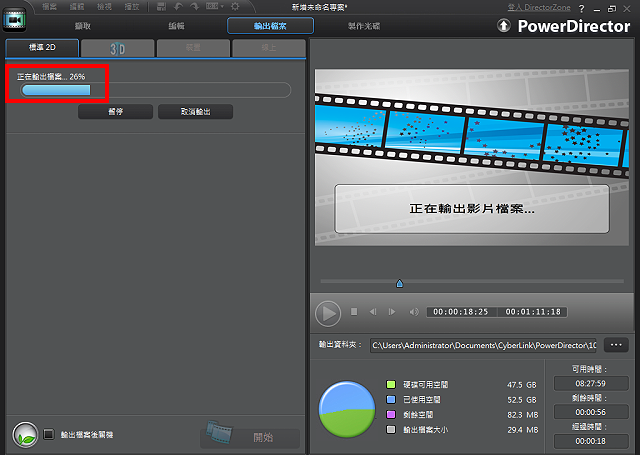Click the preview timeline slider marker
The image size is (640, 455).
click(x=400, y=283)
